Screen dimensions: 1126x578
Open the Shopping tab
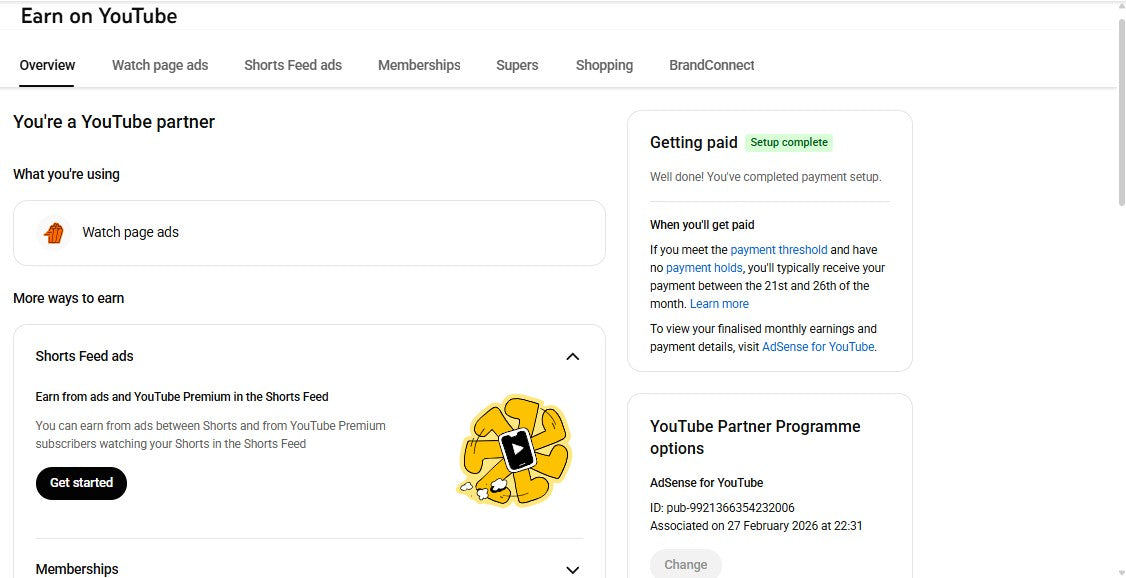pos(604,65)
